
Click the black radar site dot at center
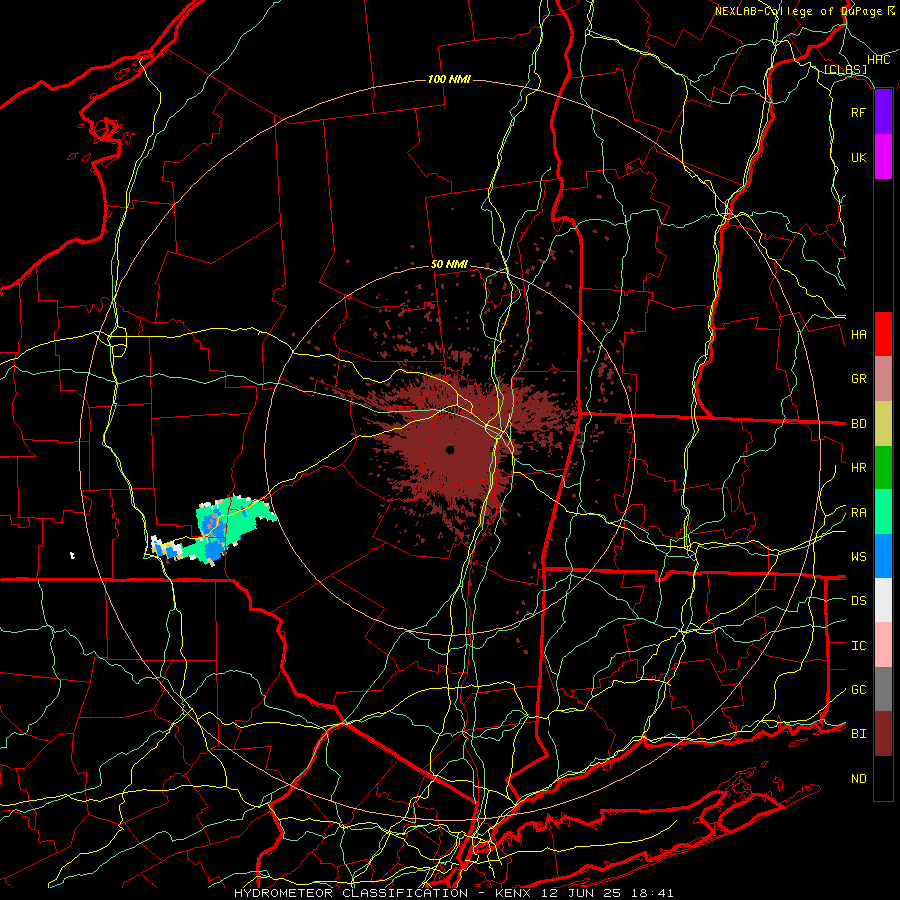(x=450, y=450)
